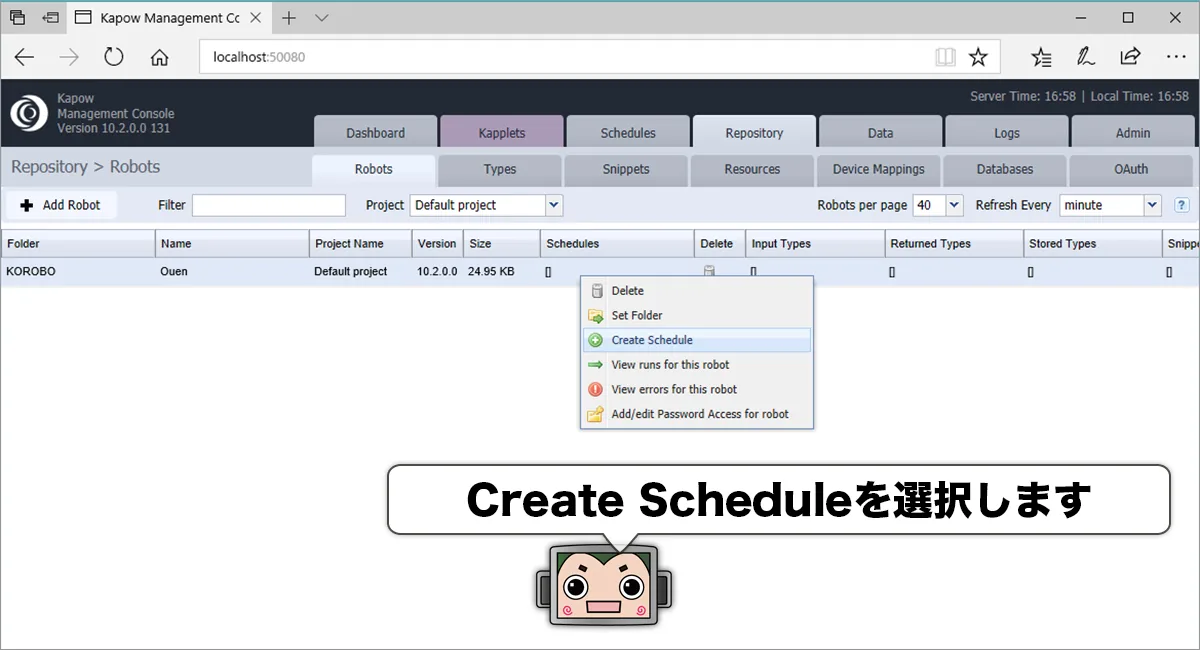
Task: Click the Version column header
Action: click(x=438, y=244)
